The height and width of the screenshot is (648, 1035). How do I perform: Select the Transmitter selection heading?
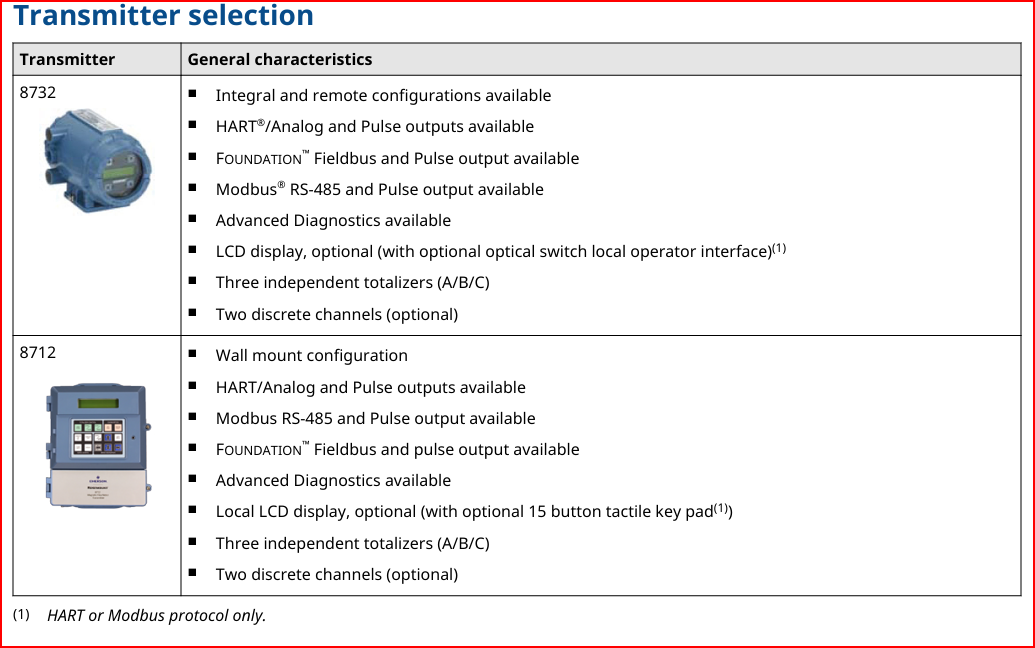(x=163, y=15)
